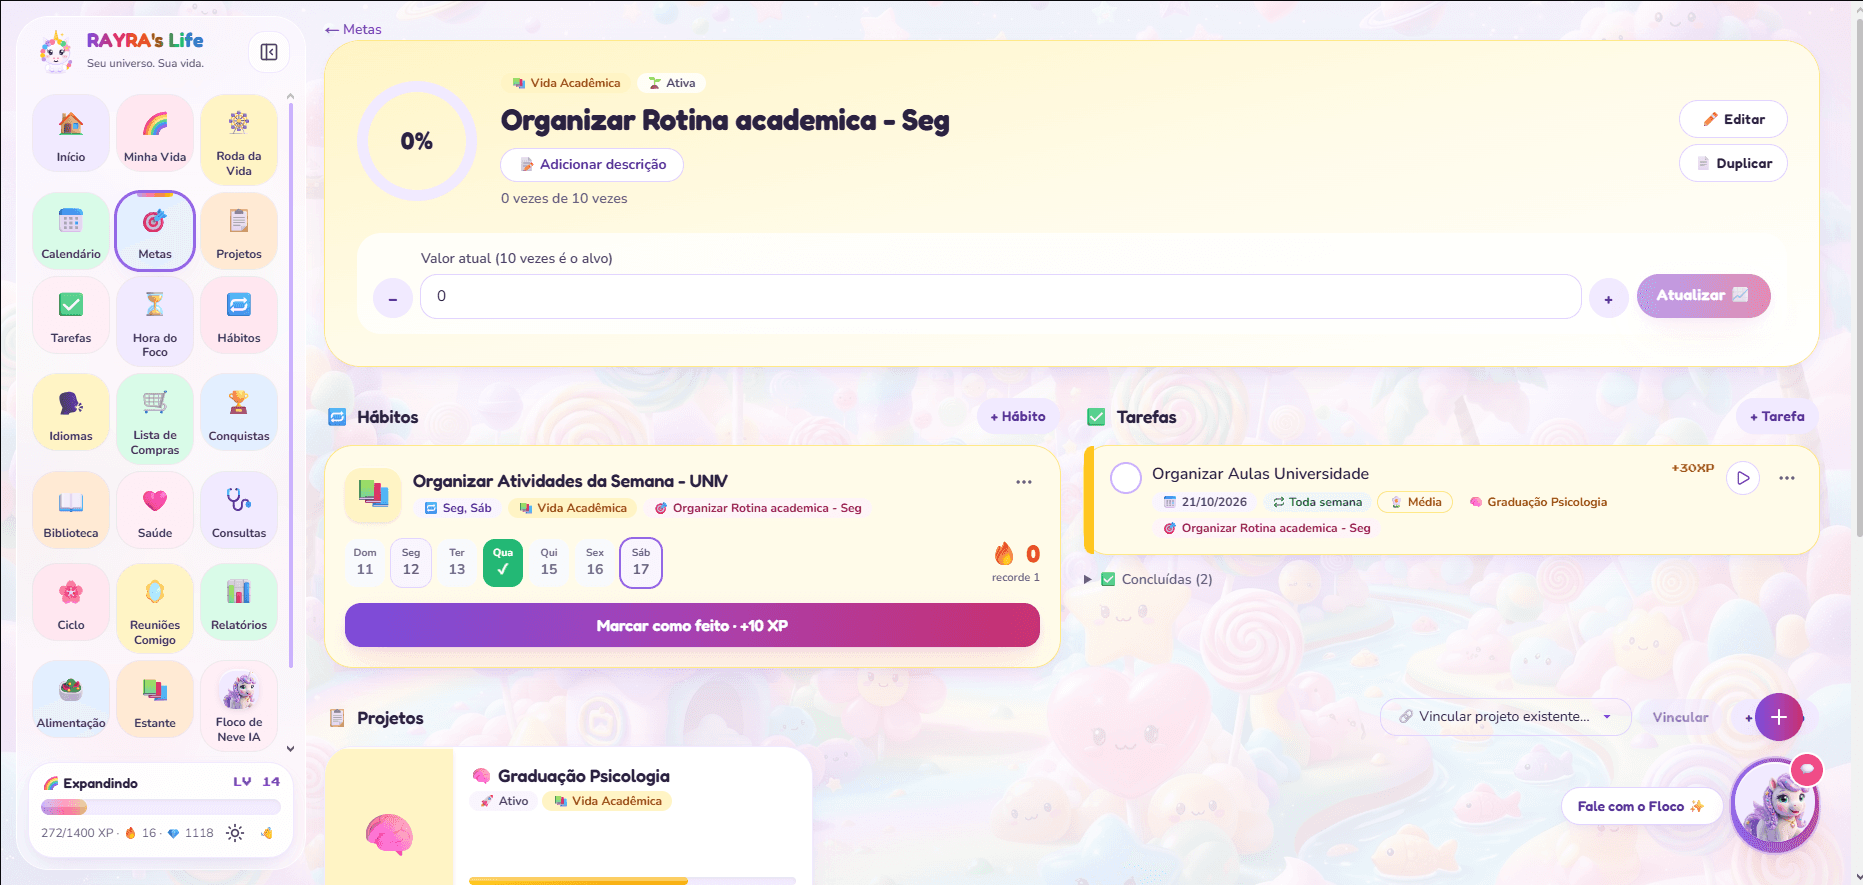Mark Organizar Aulas Universidade task complete
The width and height of the screenshot is (1863, 885).
[x=1126, y=477]
